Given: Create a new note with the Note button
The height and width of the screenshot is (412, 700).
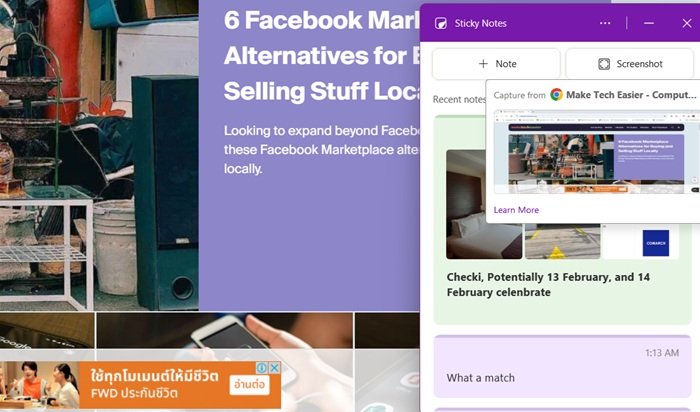Looking at the screenshot, I should point(496,64).
